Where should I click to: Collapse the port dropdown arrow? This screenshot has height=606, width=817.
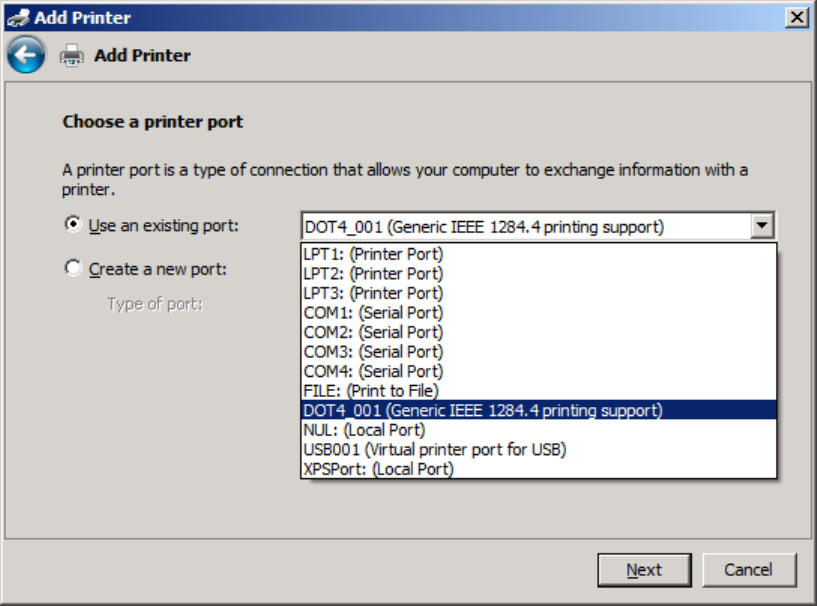[763, 226]
